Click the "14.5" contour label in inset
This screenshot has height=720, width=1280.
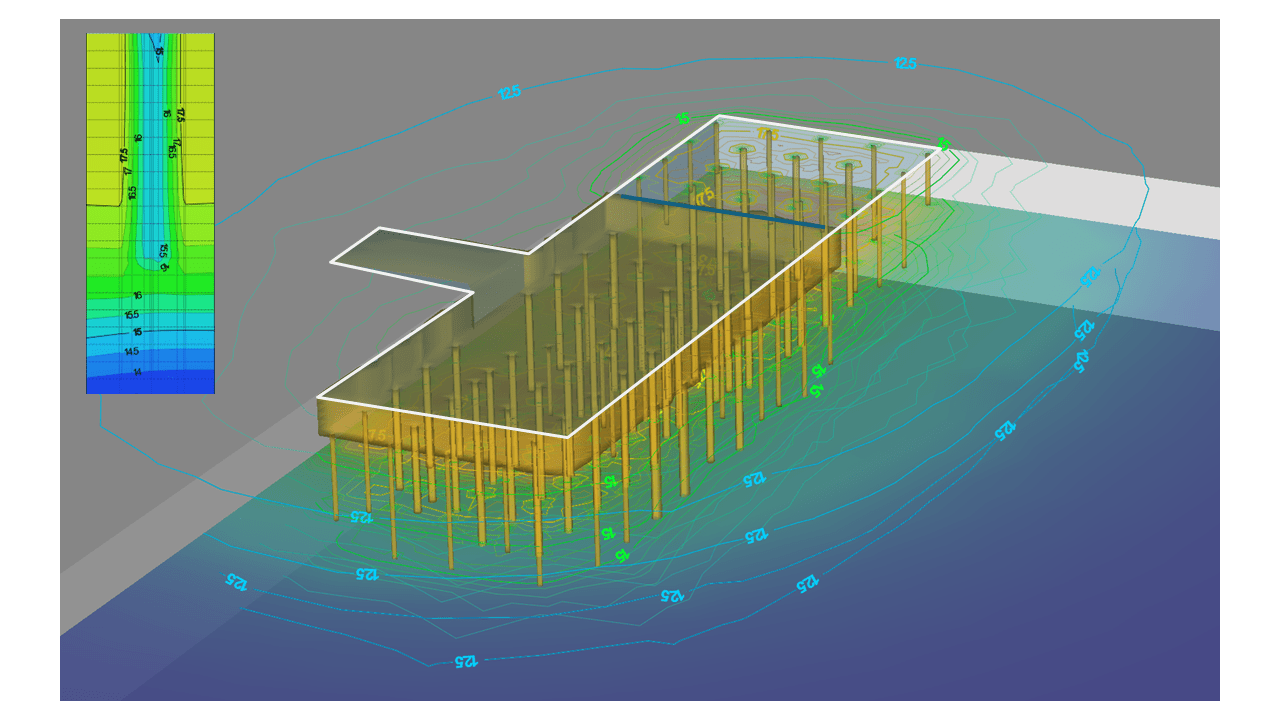point(131,352)
